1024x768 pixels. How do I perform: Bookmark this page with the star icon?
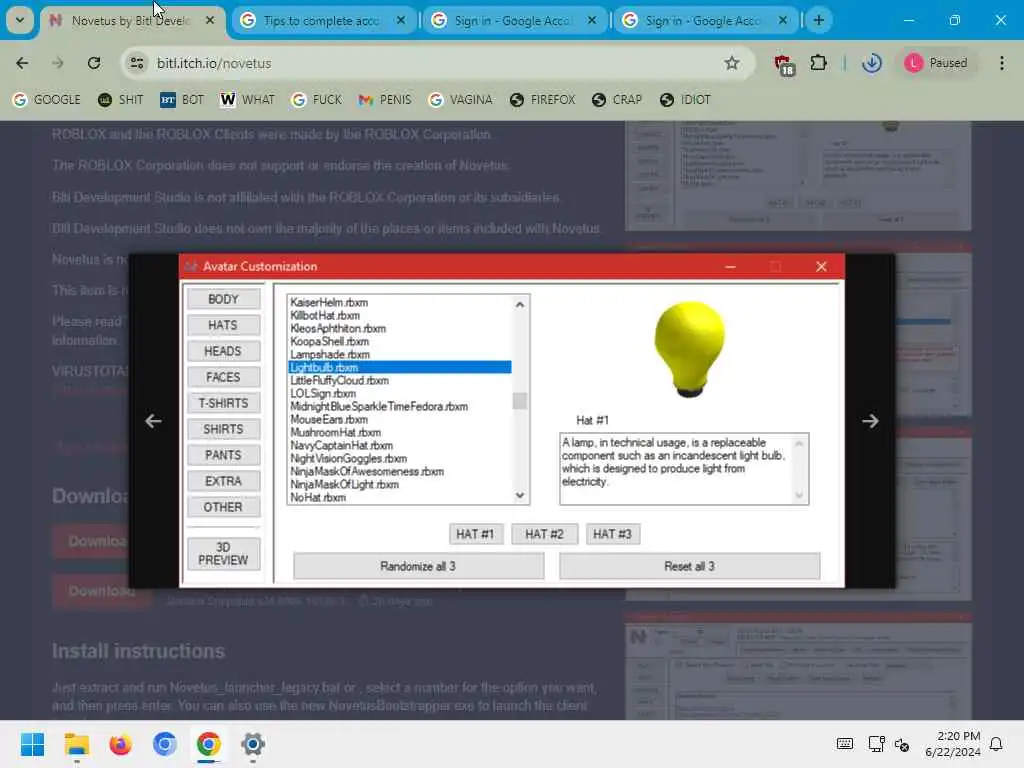click(731, 63)
